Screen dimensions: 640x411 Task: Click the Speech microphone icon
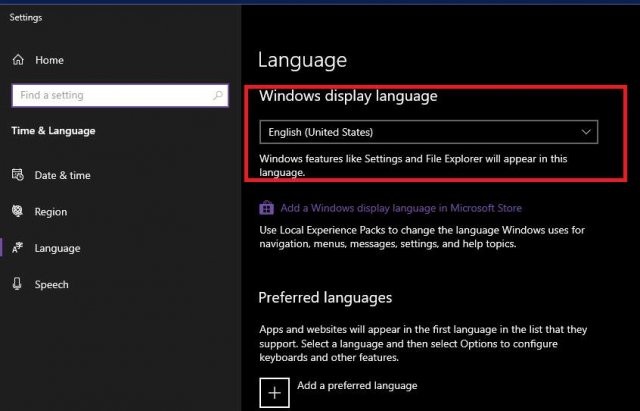point(18,284)
